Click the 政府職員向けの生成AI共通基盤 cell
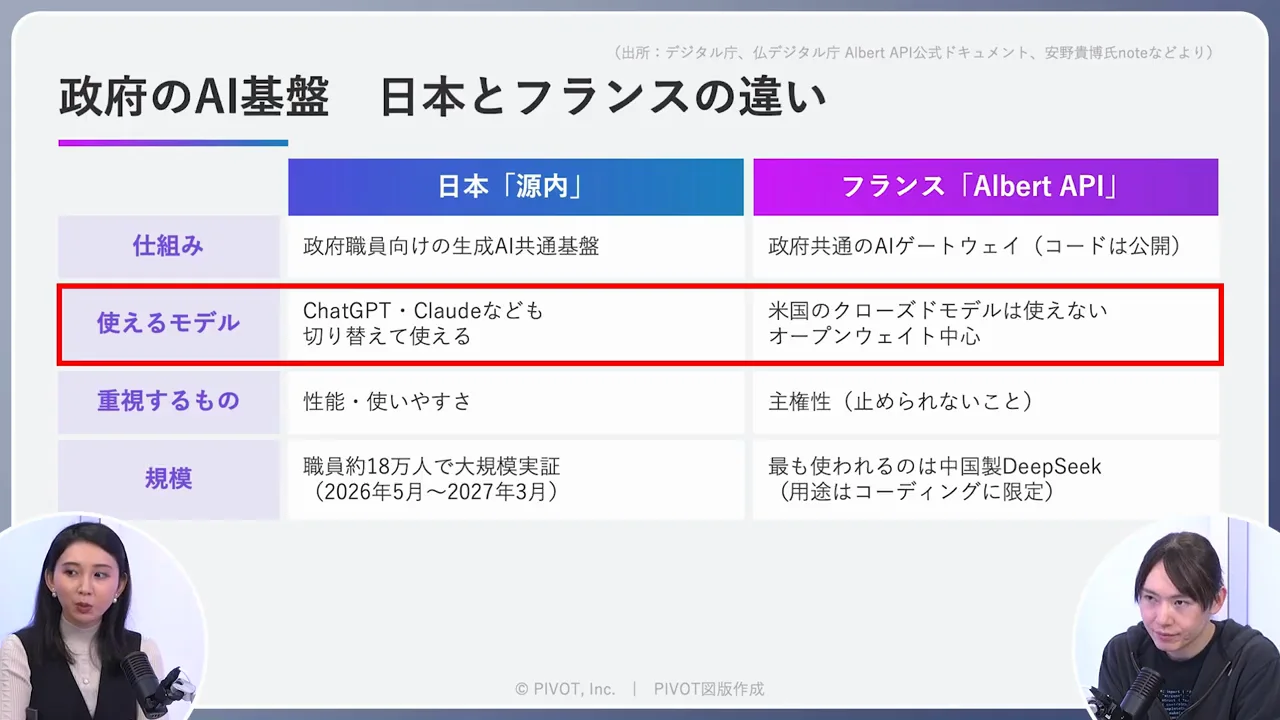The width and height of the screenshot is (1280, 720). pos(515,246)
